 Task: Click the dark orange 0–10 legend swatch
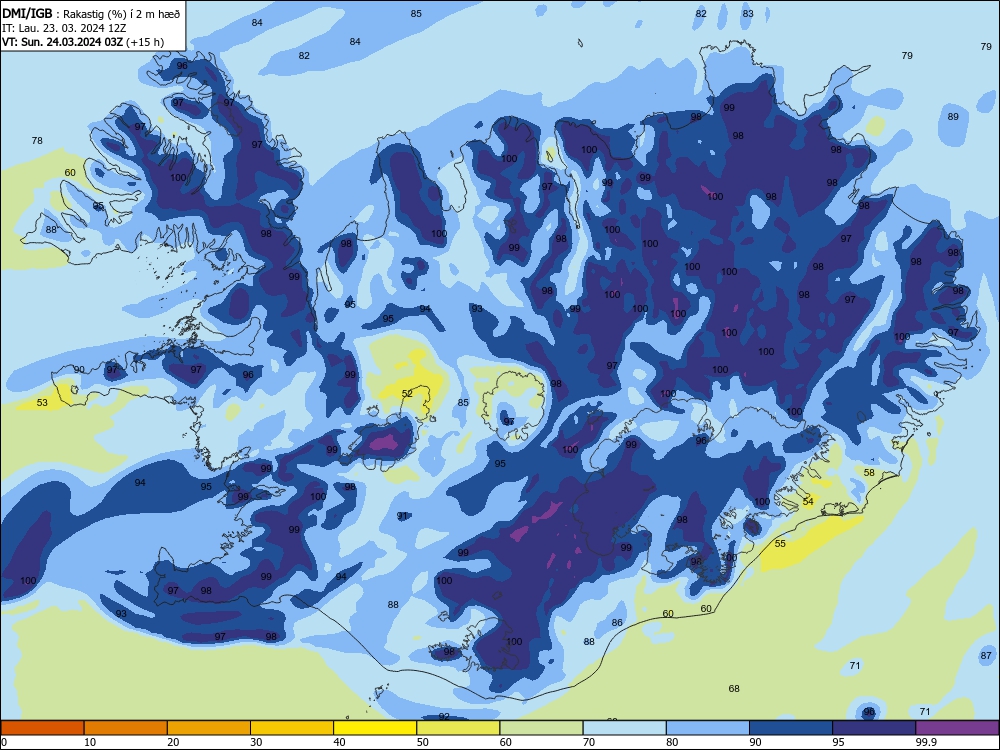42,728
